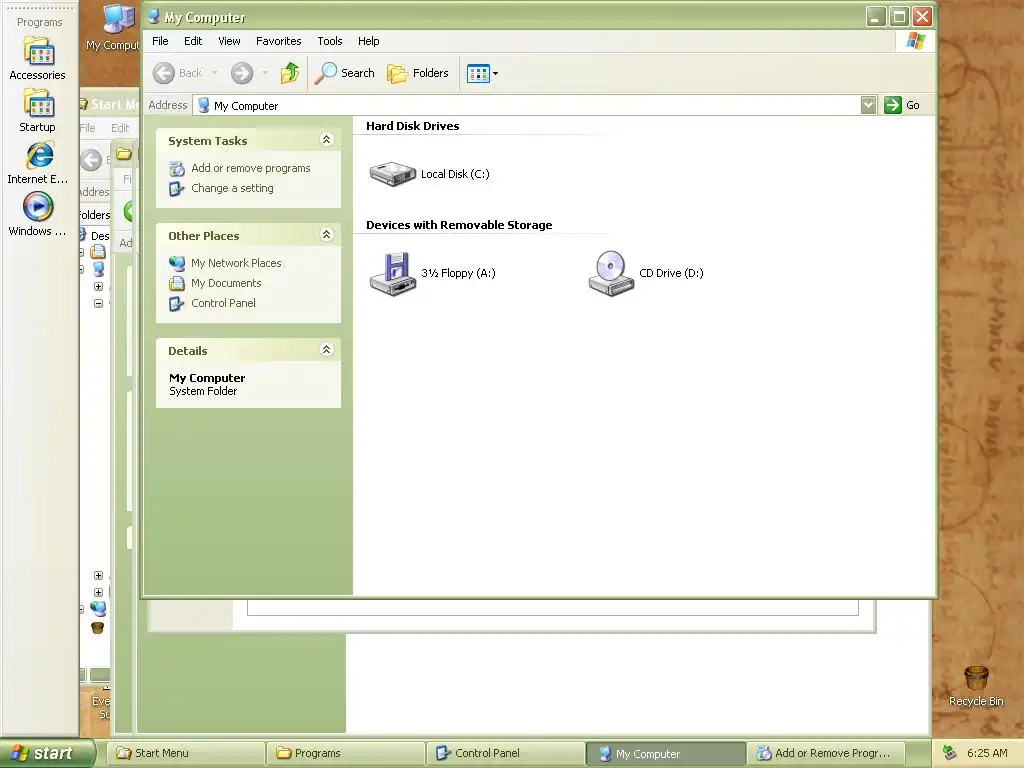Toggle the Folders pane
The height and width of the screenshot is (768, 1024).
(x=418, y=73)
